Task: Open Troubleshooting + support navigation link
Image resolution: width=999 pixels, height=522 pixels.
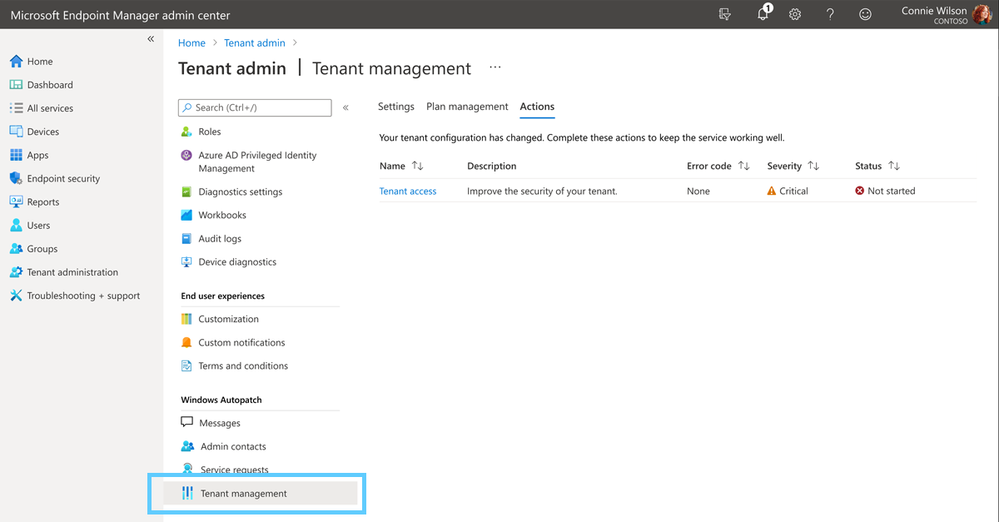Action: pos(82,296)
